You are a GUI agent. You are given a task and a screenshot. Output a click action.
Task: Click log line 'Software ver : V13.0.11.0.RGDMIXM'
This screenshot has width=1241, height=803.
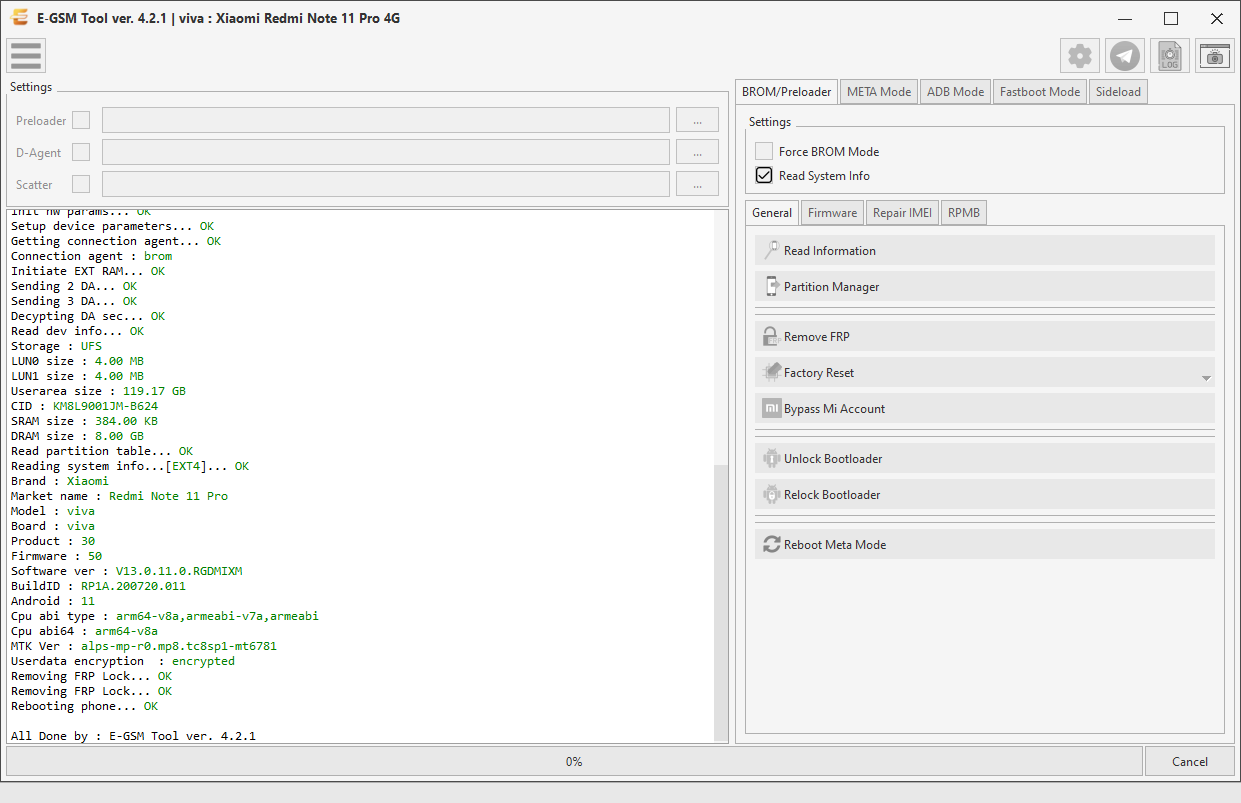pos(127,571)
